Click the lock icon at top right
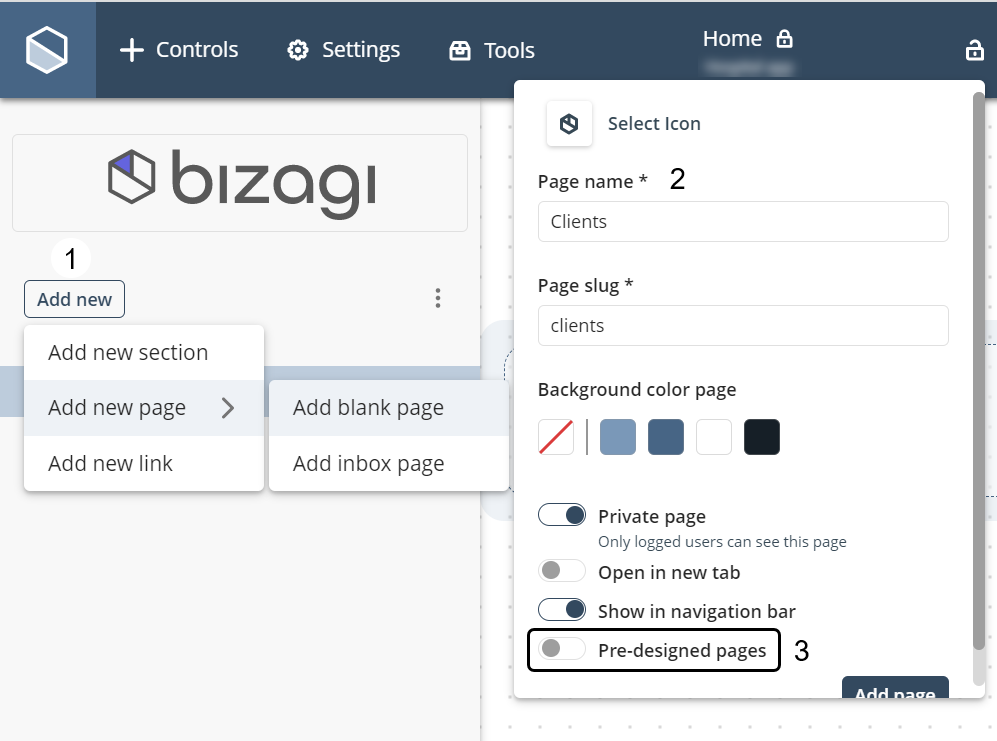 [975, 49]
